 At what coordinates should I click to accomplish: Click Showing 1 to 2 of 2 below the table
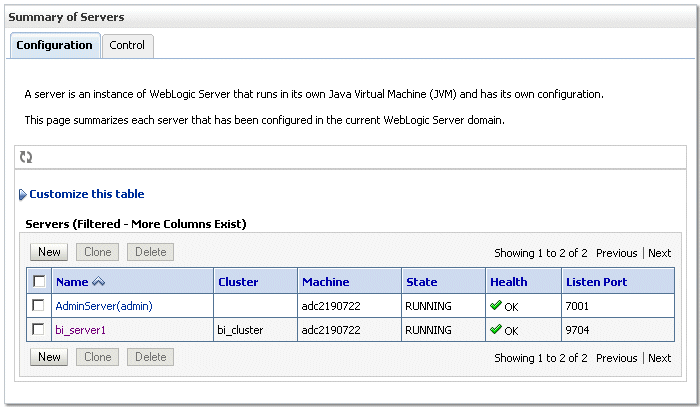[541, 358]
